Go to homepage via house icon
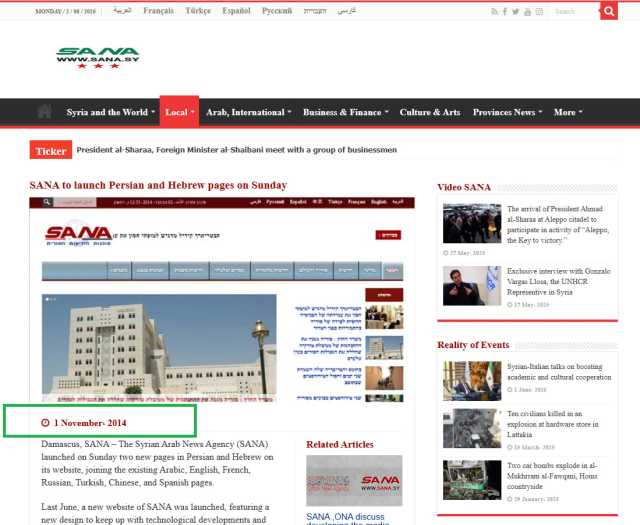This screenshot has width=640, height=525. [x=44, y=111]
